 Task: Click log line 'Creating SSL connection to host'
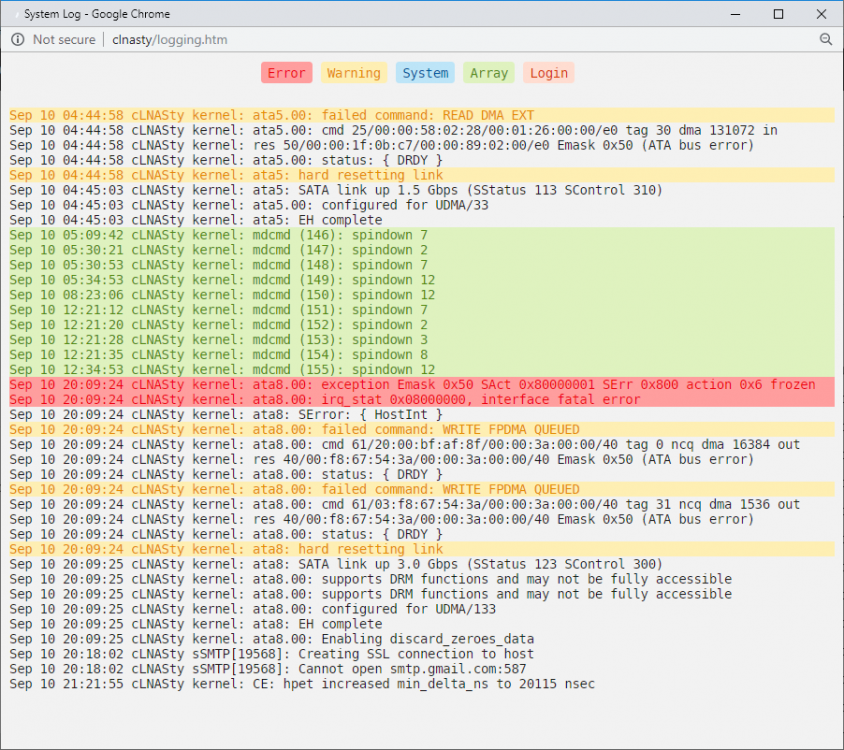(x=272, y=654)
